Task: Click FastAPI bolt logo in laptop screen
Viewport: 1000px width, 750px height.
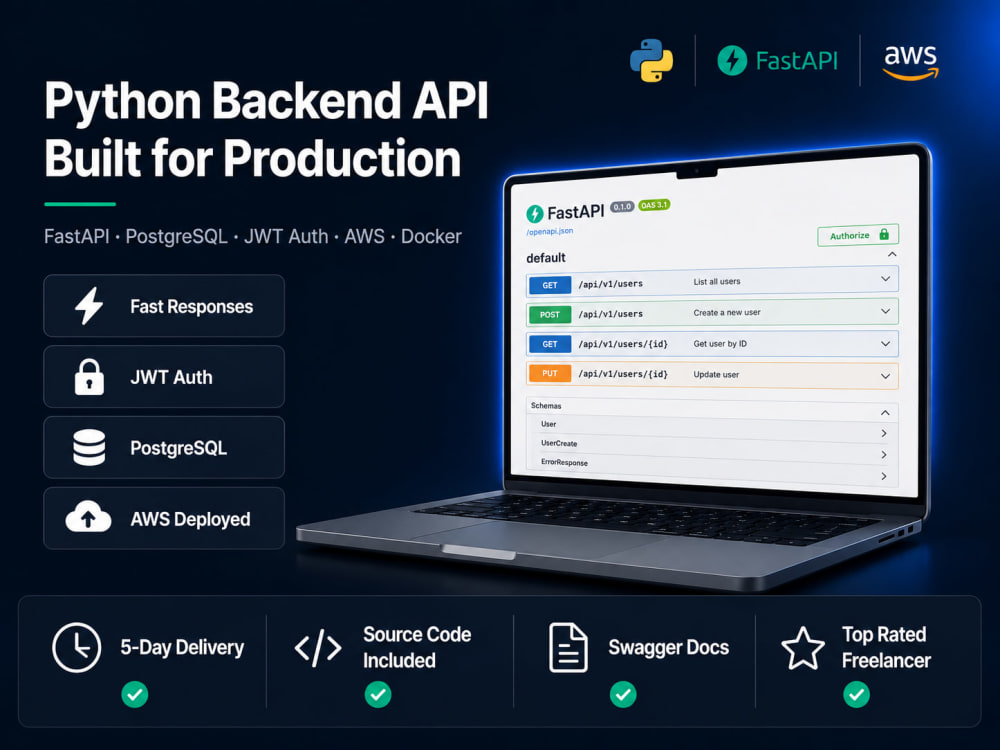Action: (534, 214)
